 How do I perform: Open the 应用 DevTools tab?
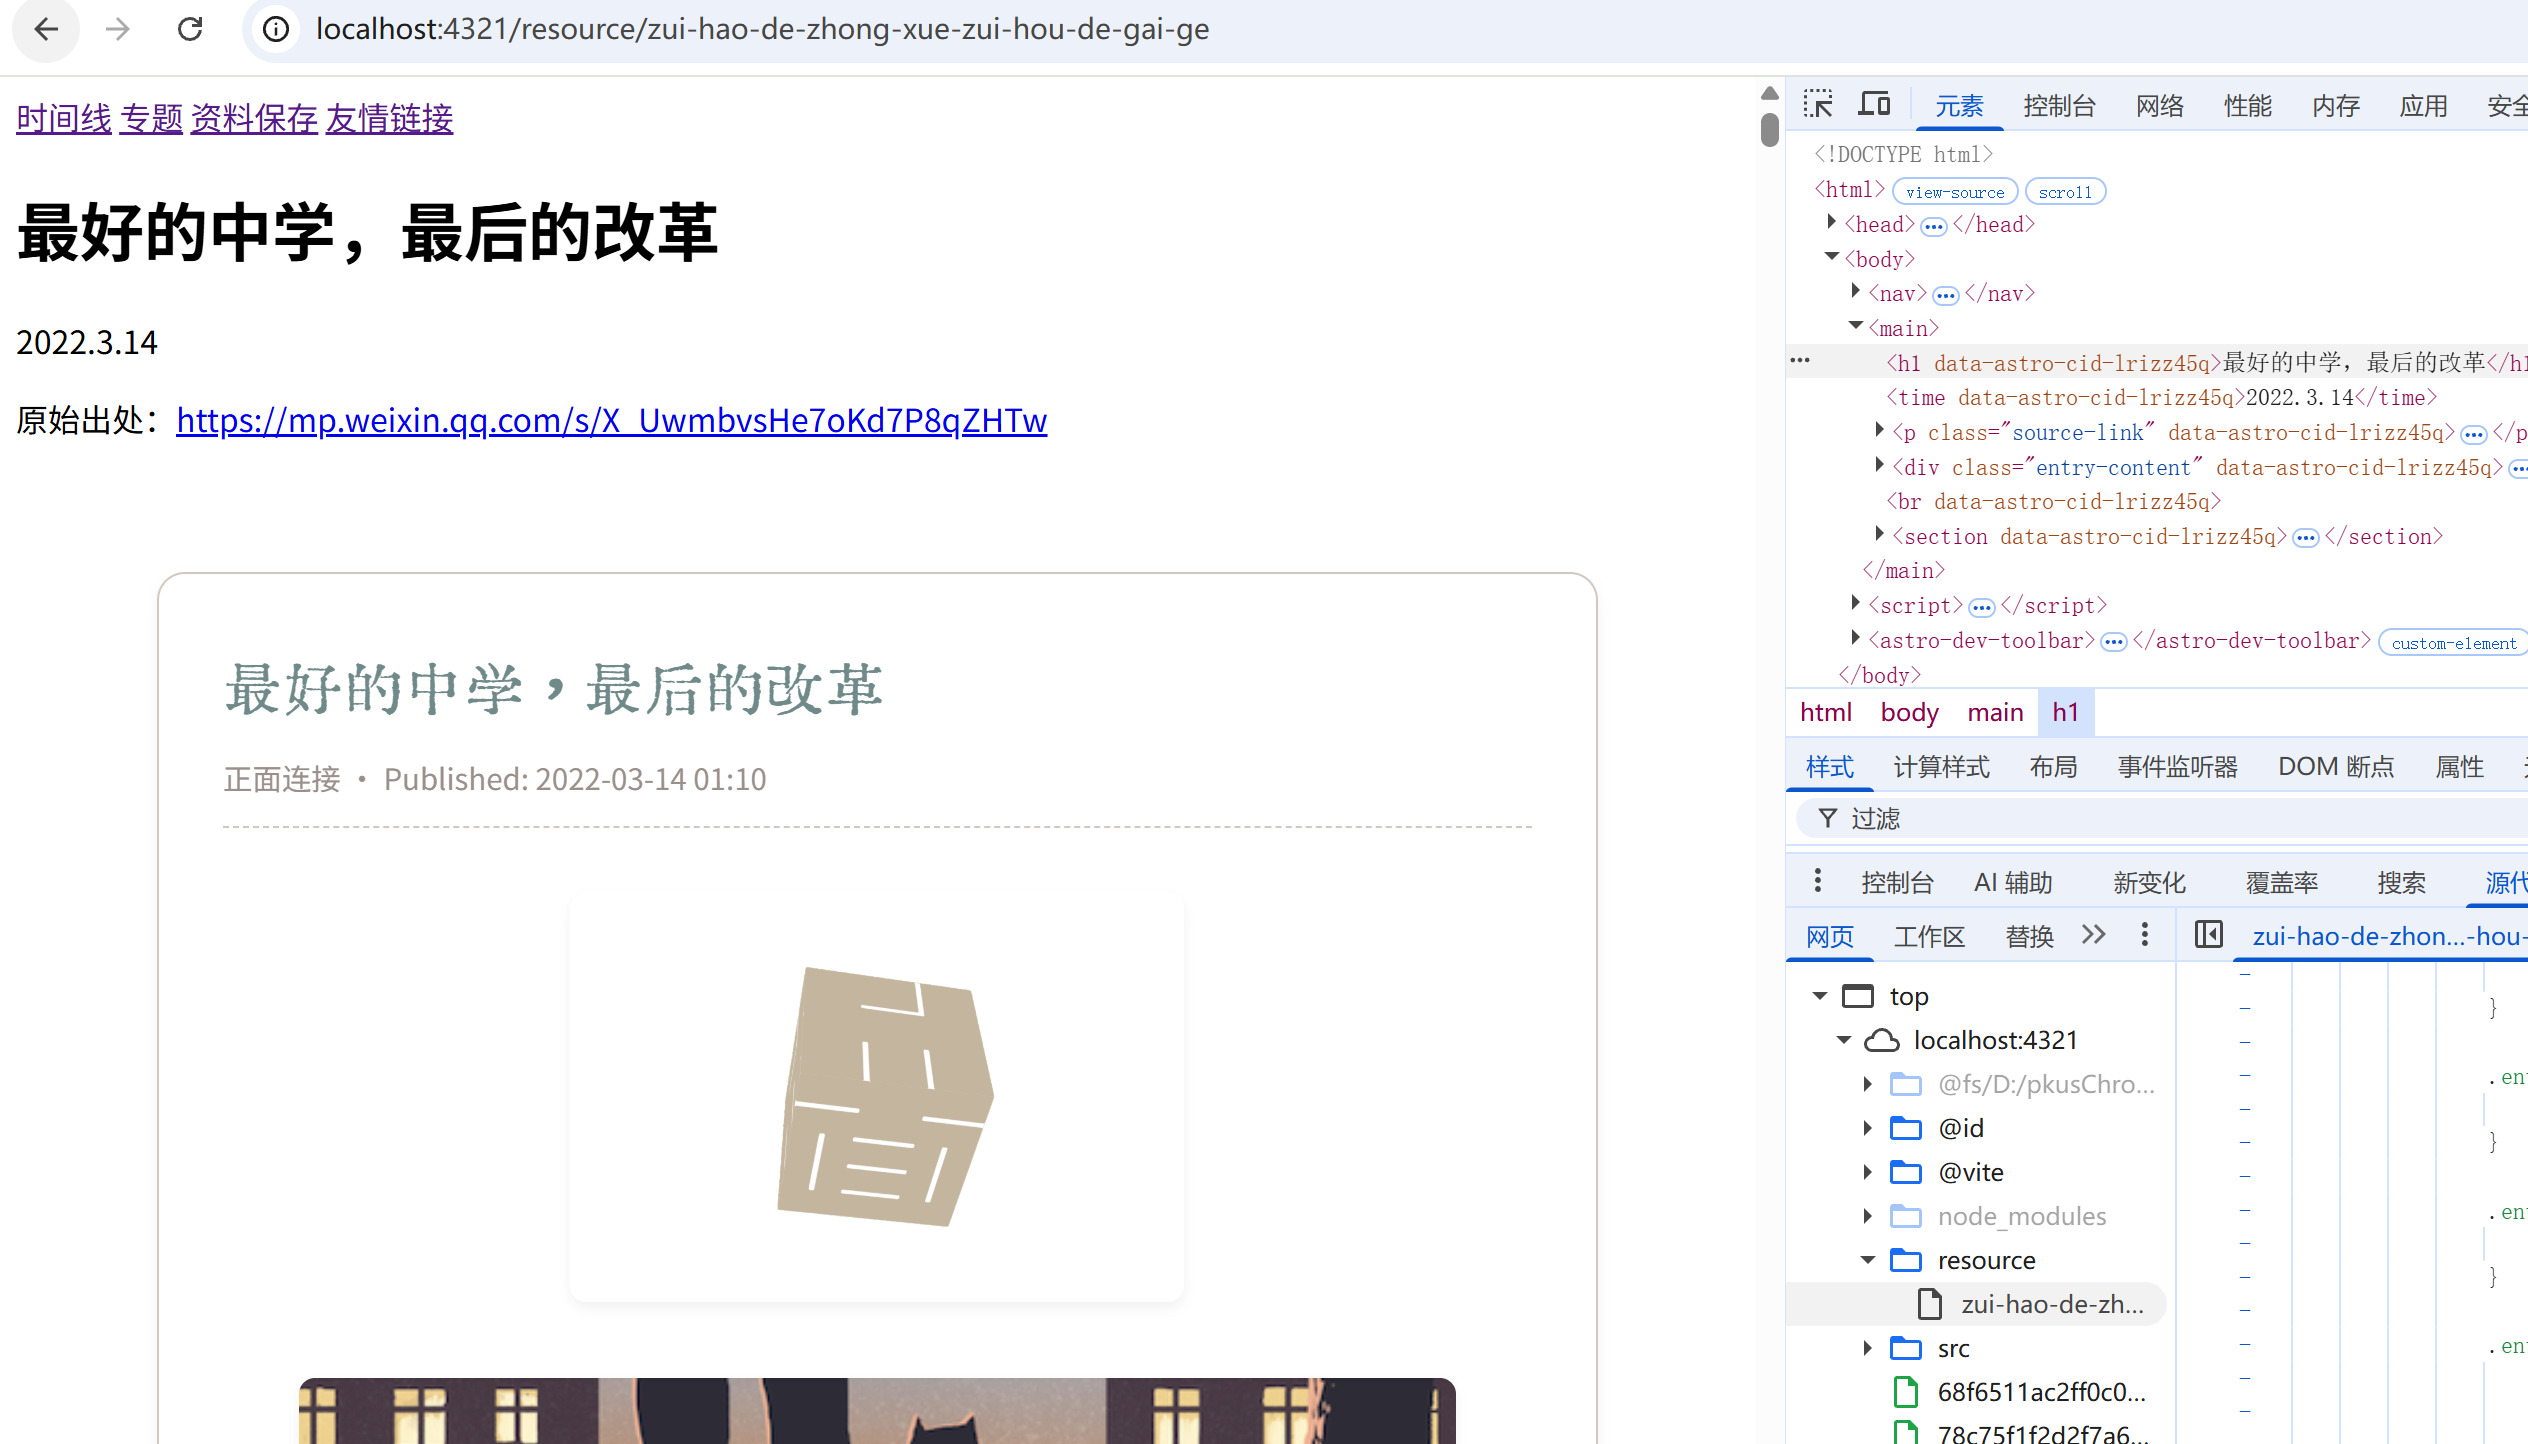pos(2424,106)
